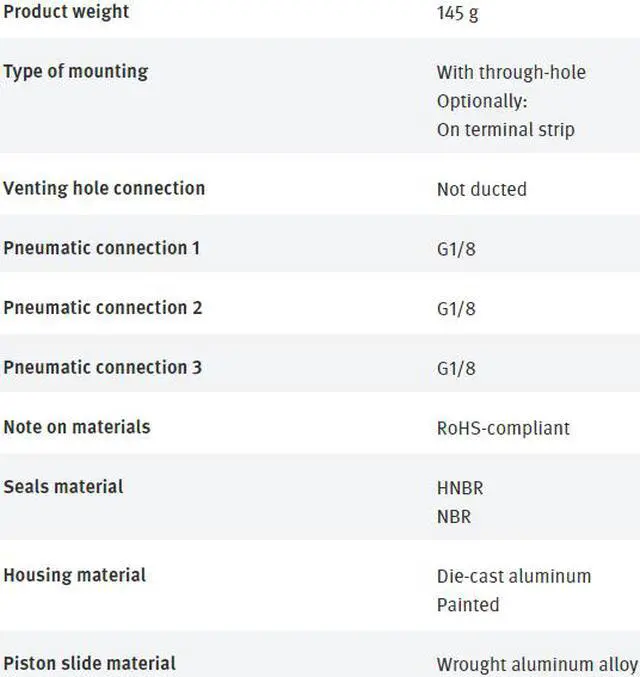Select G1/8 value of Pneumatic connection 2
Image resolution: width=640 pixels, height=677 pixels.
click(456, 309)
